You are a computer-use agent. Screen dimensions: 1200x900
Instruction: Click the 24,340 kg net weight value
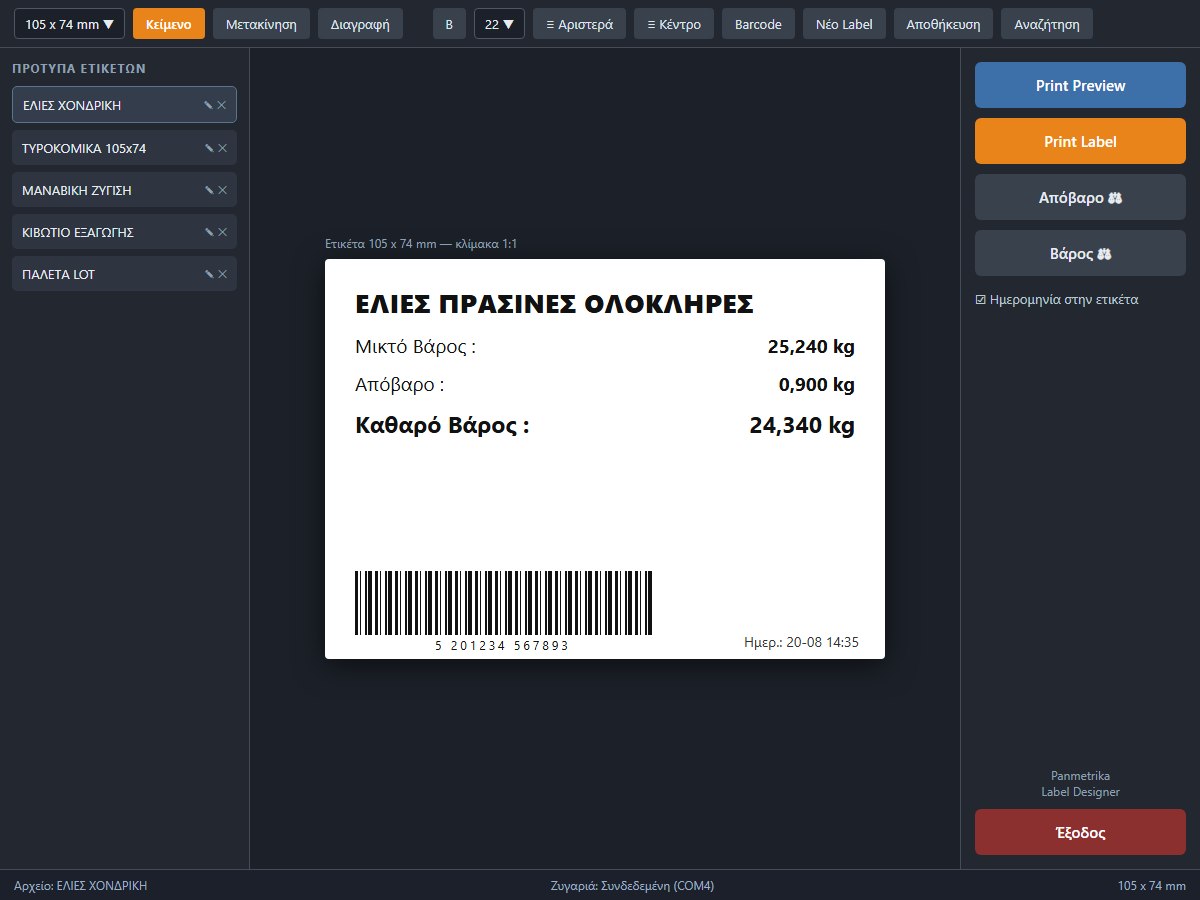802,426
